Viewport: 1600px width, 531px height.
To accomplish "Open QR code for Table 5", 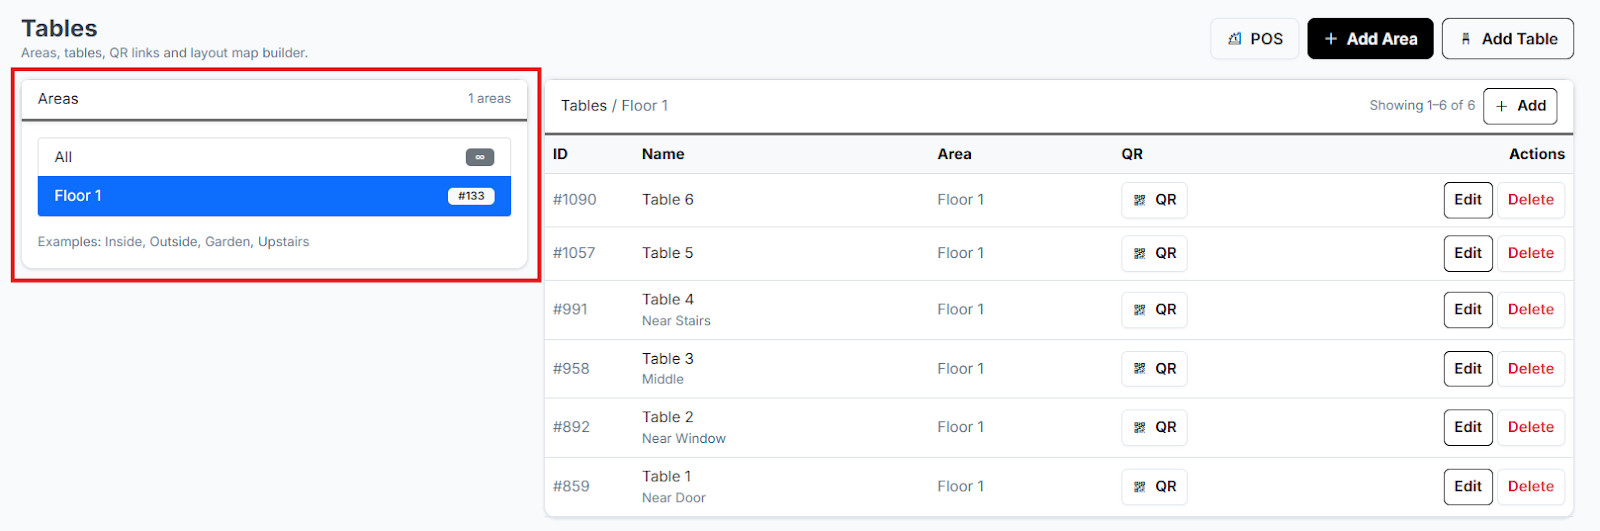I will [x=1154, y=253].
